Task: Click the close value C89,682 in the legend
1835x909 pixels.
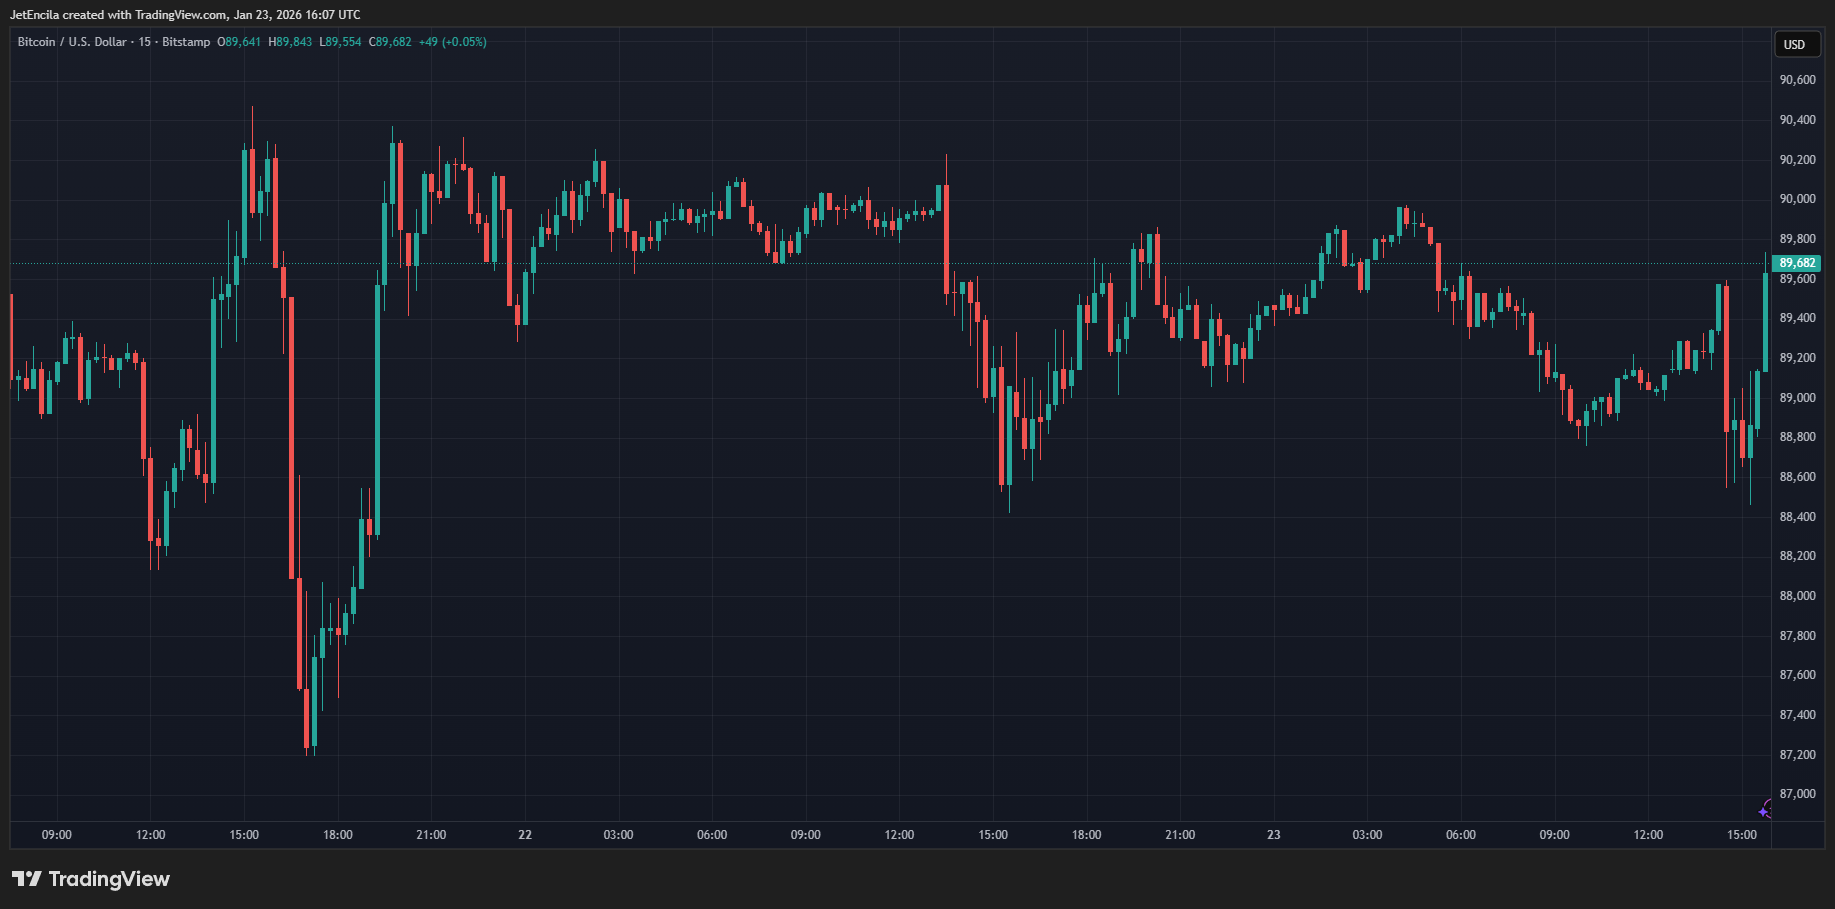Action: point(390,42)
